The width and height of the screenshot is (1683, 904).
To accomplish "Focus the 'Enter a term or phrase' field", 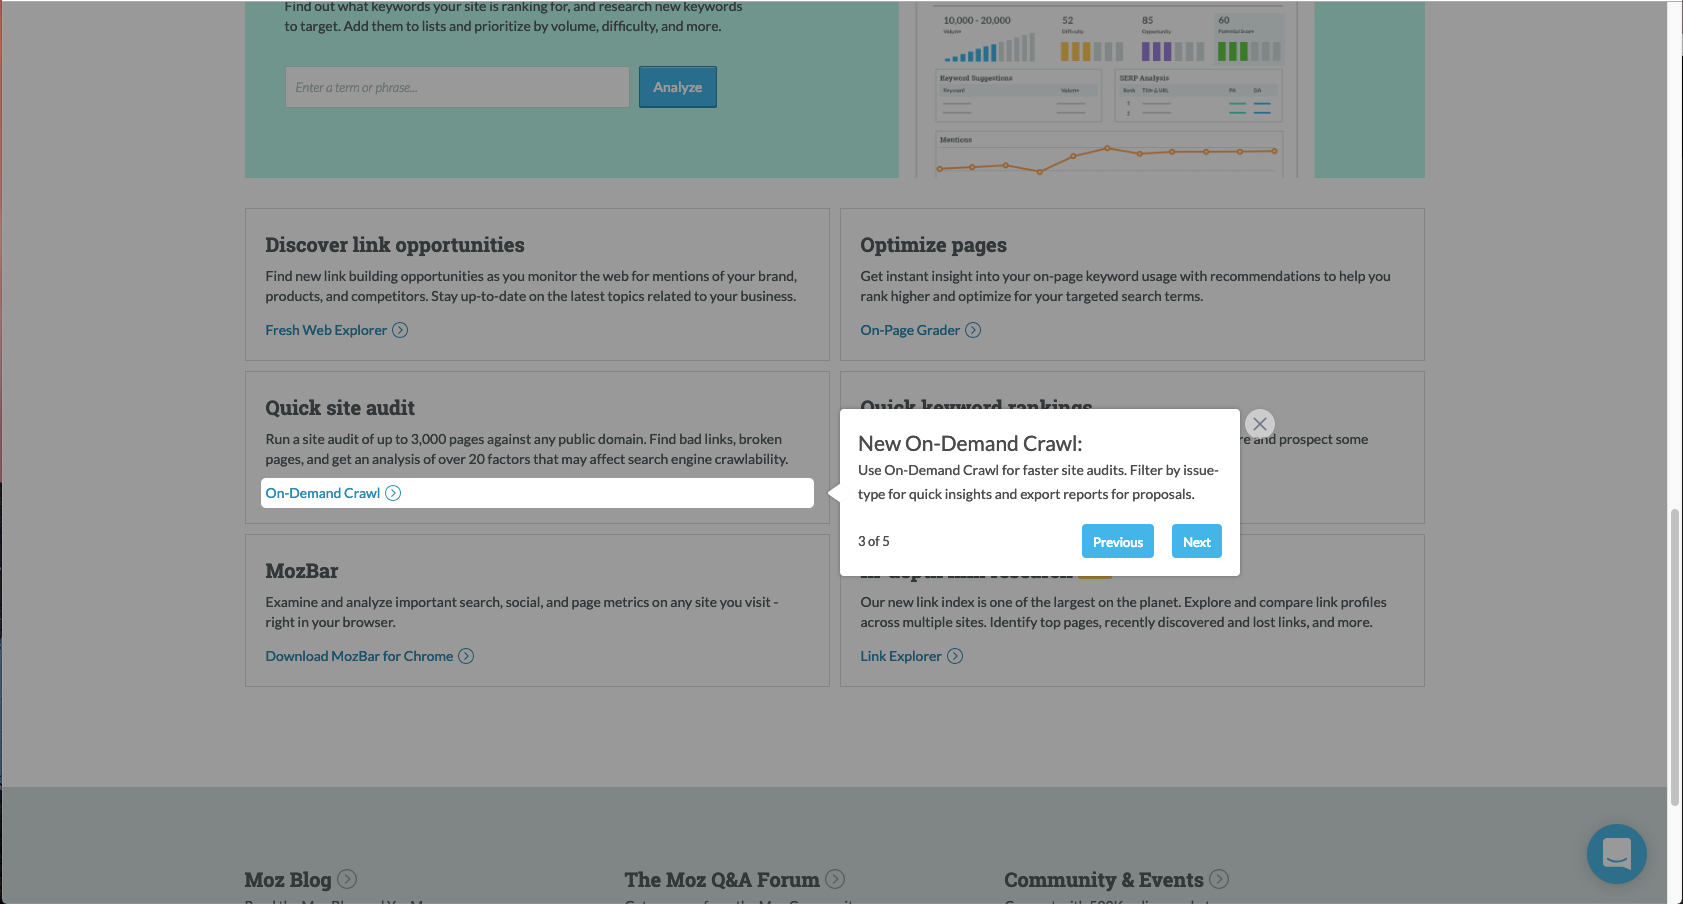I will [x=457, y=87].
